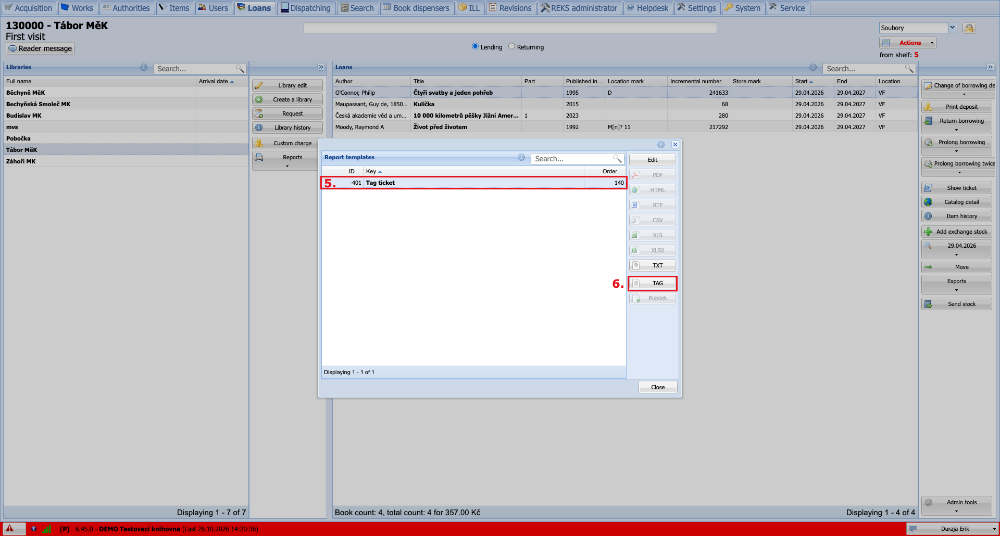1000x536 pixels.
Task: Click Custom charge button
Action: tap(288, 143)
